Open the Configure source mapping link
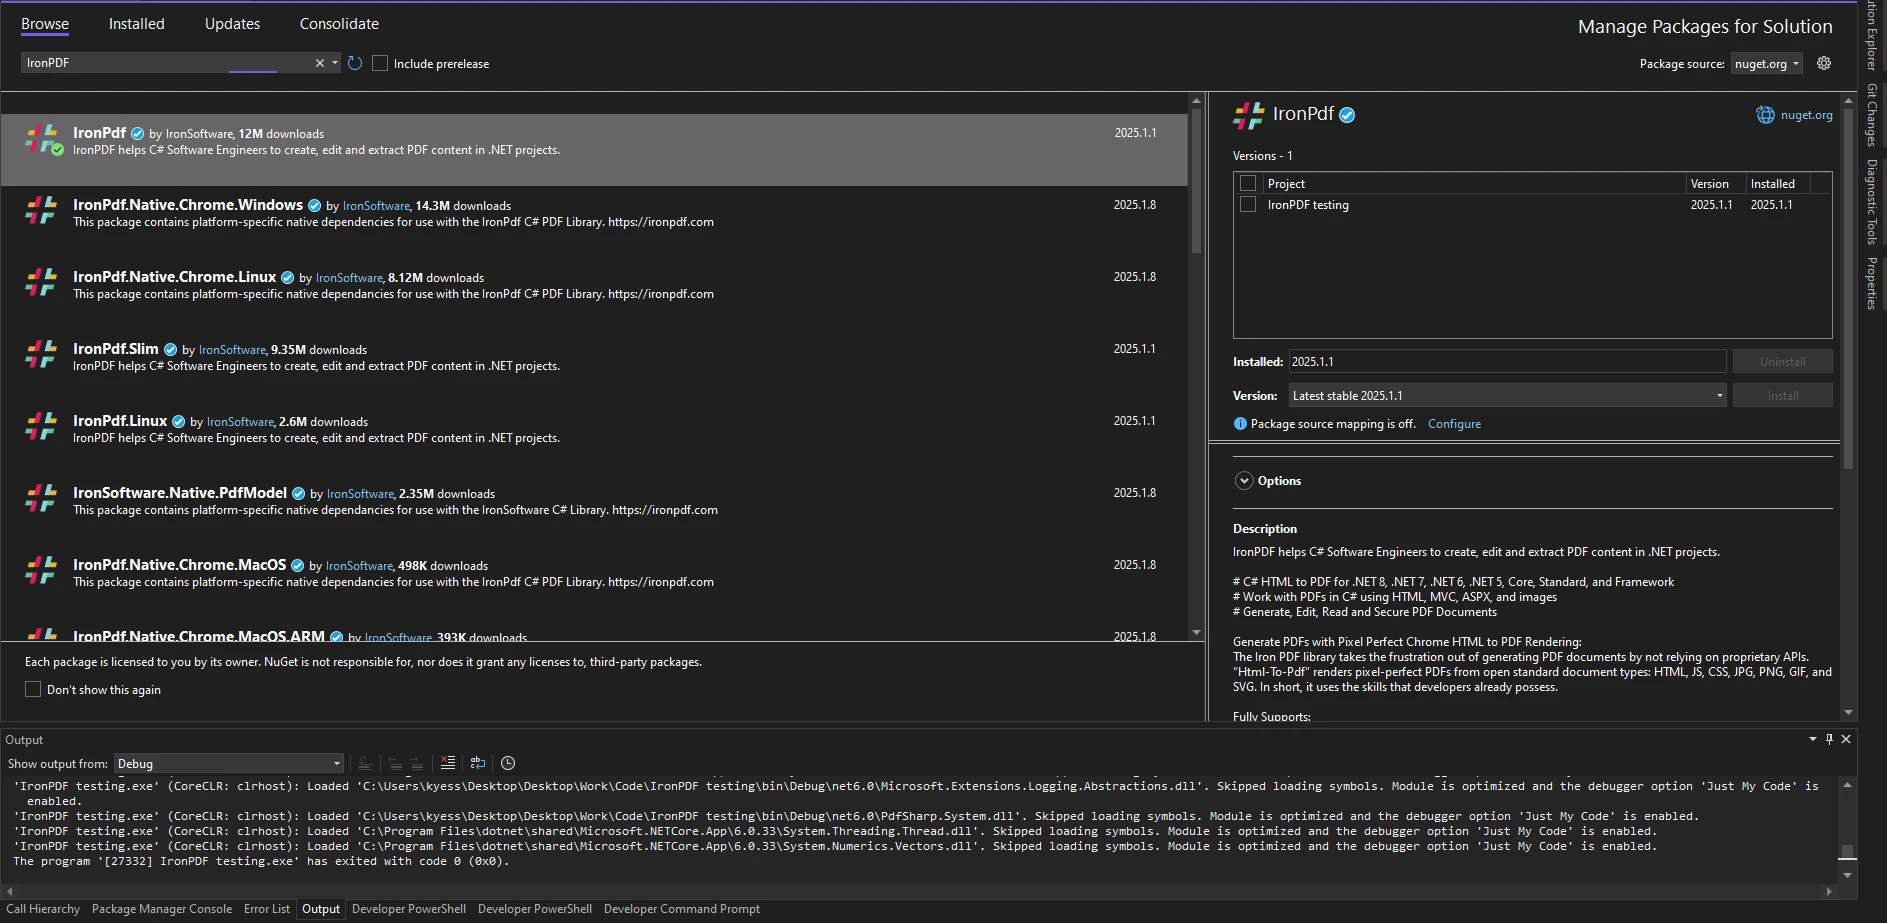The height and width of the screenshot is (923, 1887). 1454,424
